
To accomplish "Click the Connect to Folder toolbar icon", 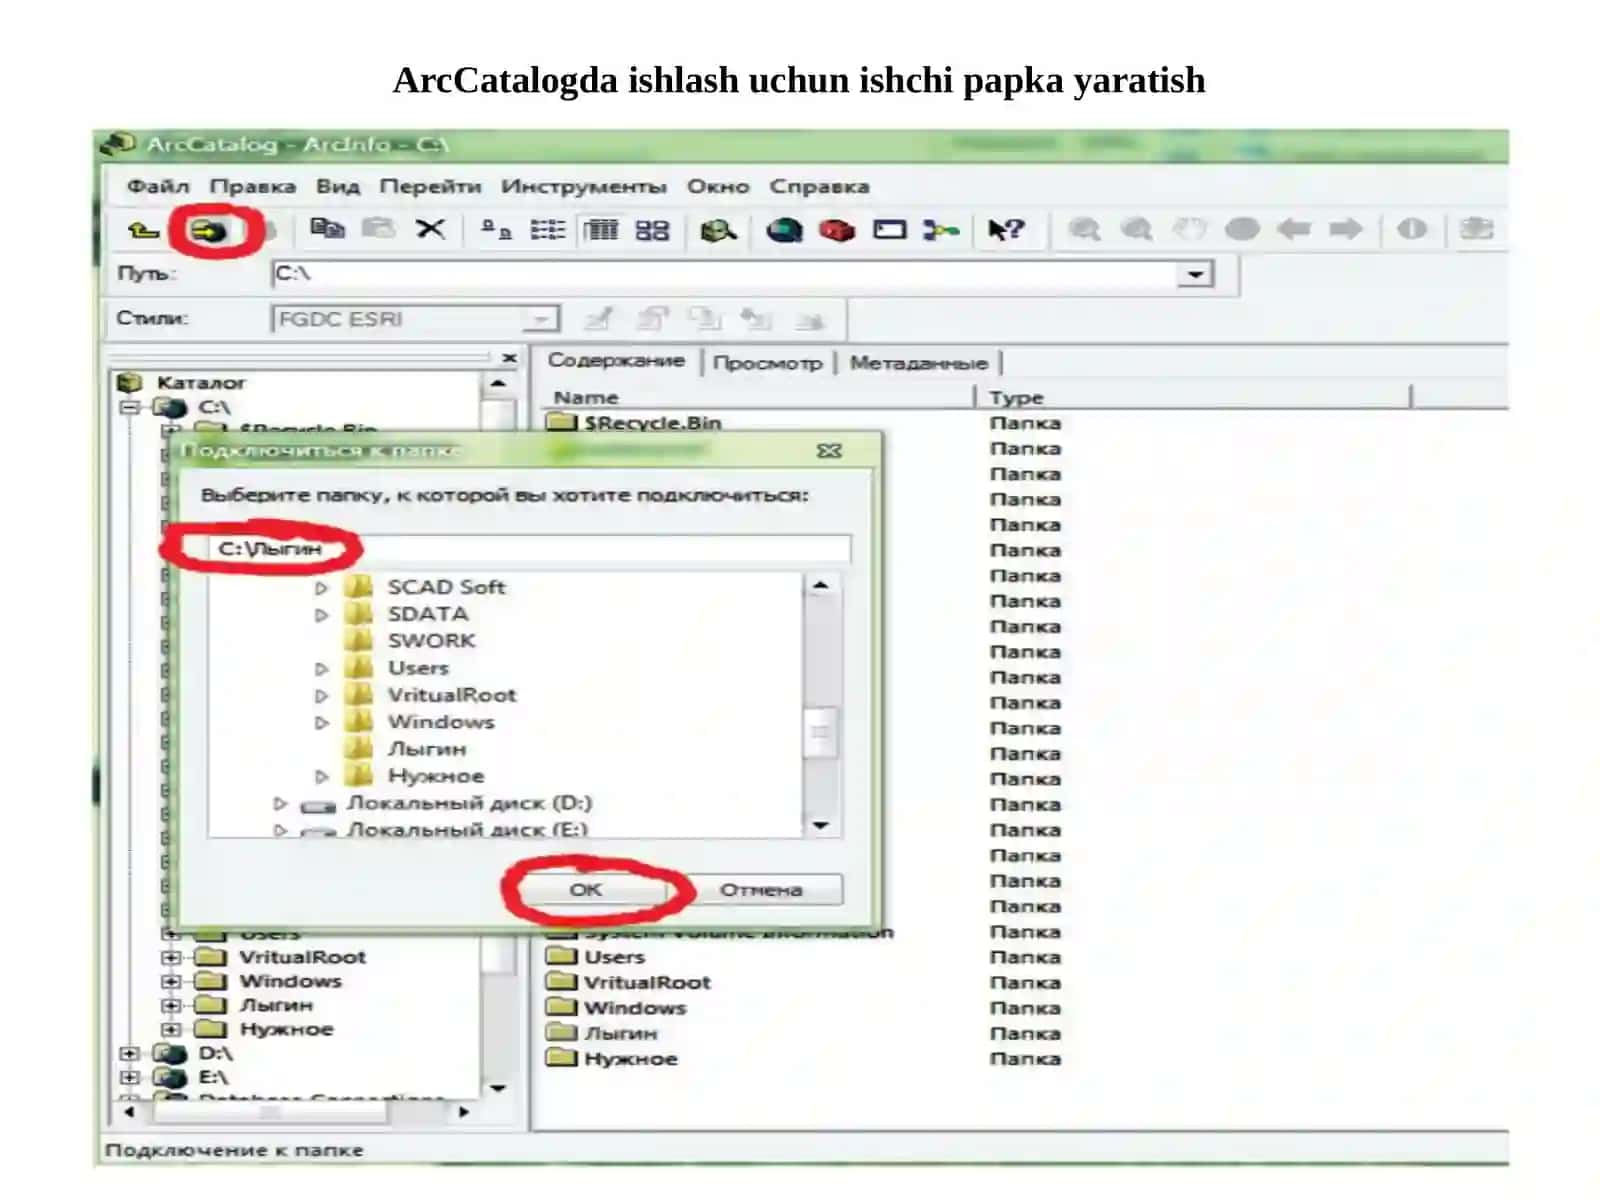I will [209, 231].
